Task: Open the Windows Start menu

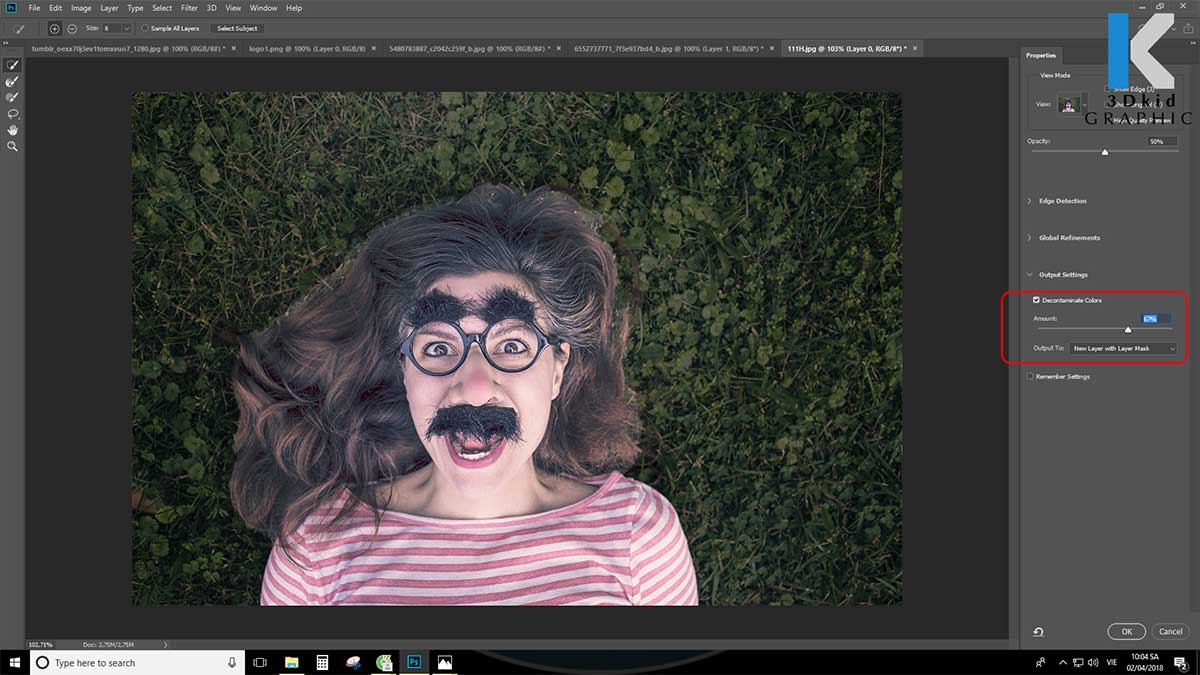Action: (15, 662)
